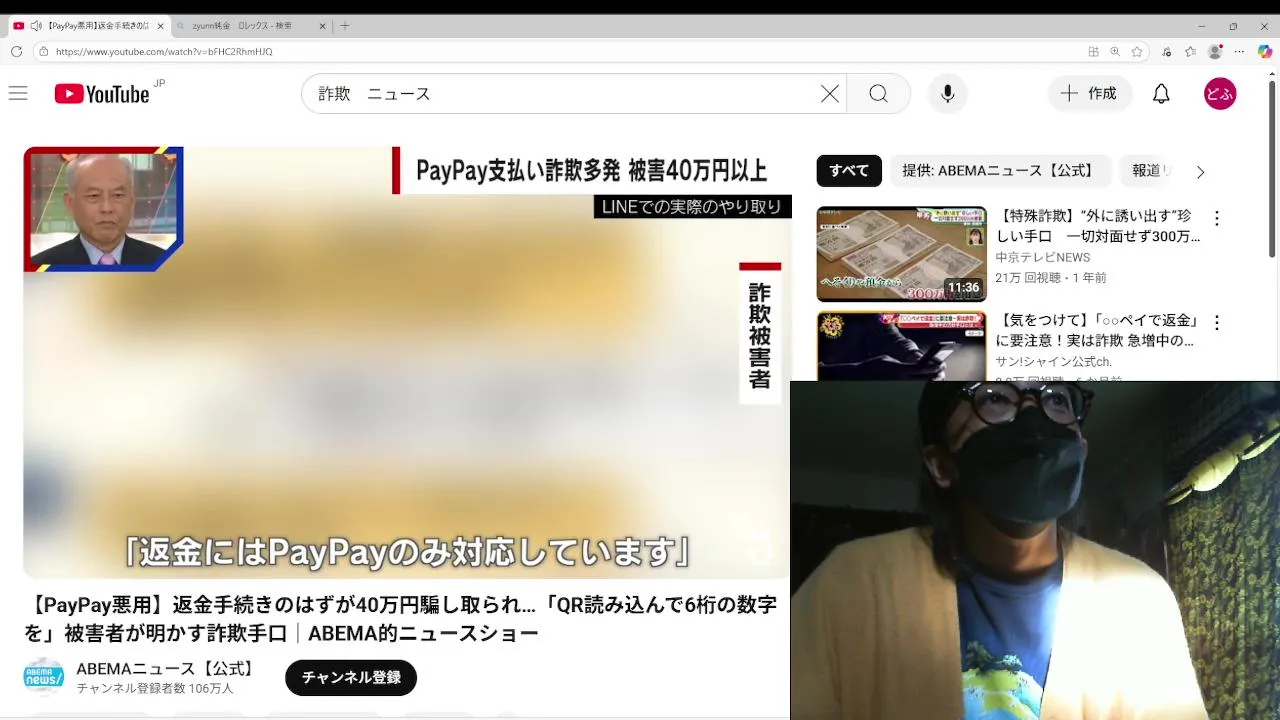Screen dimensions: 1280x720
Task: Open the notifications bell
Action: tap(1161, 94)
